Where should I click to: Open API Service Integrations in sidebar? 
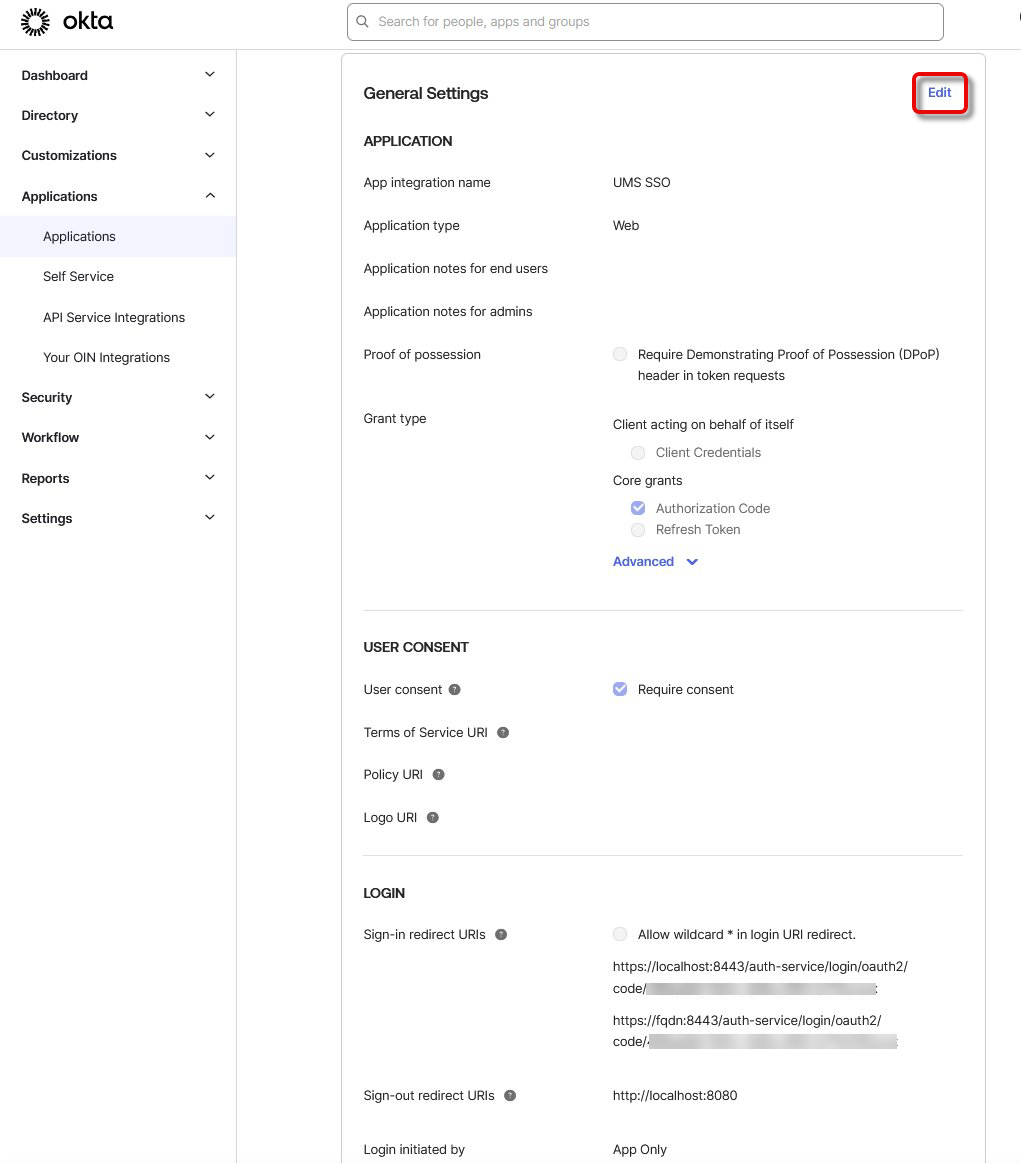pyautogui.click(x=114, y=318)
